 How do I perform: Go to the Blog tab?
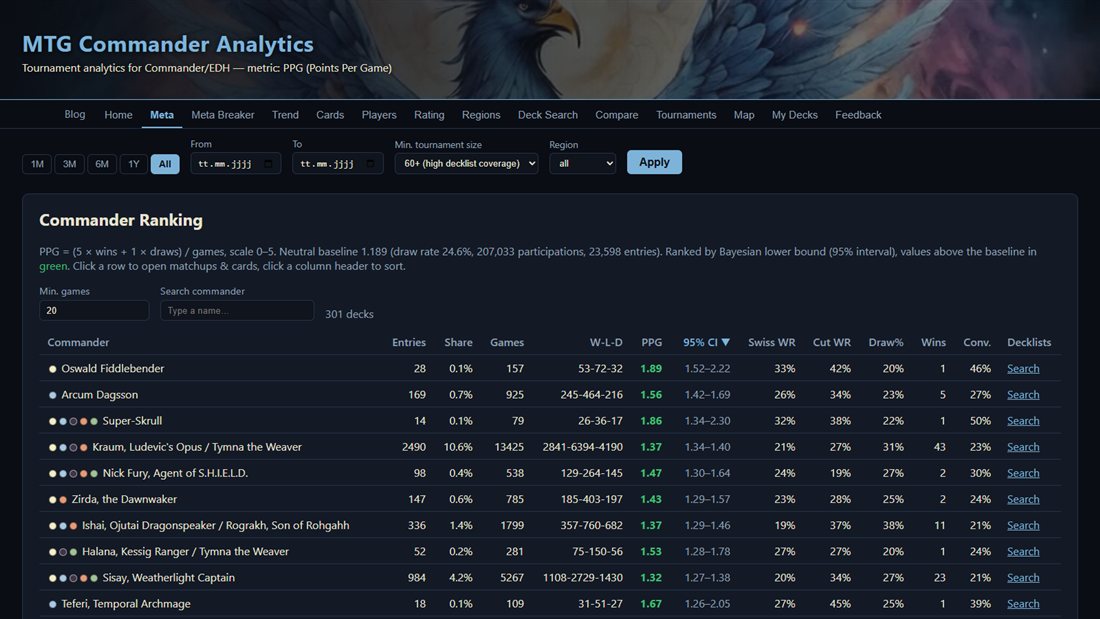(75, 114)
